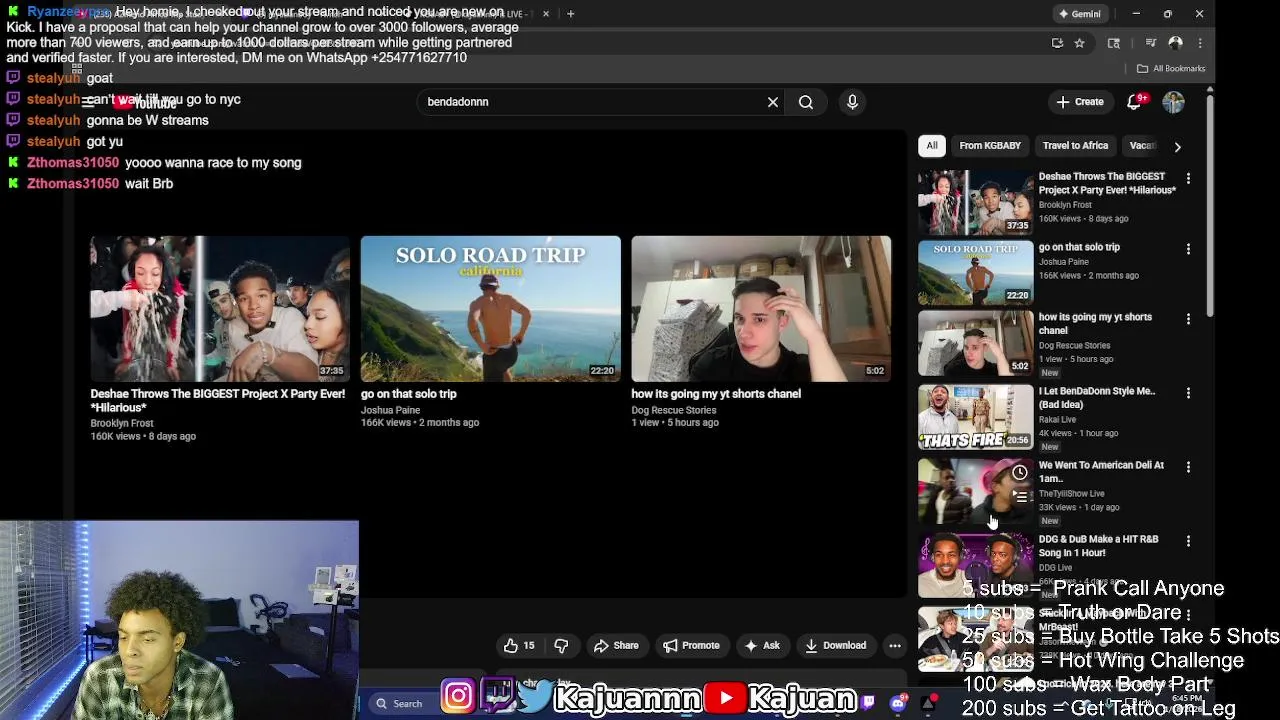The width and height of the screenshot is (1280, 720).
Task: Open a new browser tab
Action: coord(571,14)
